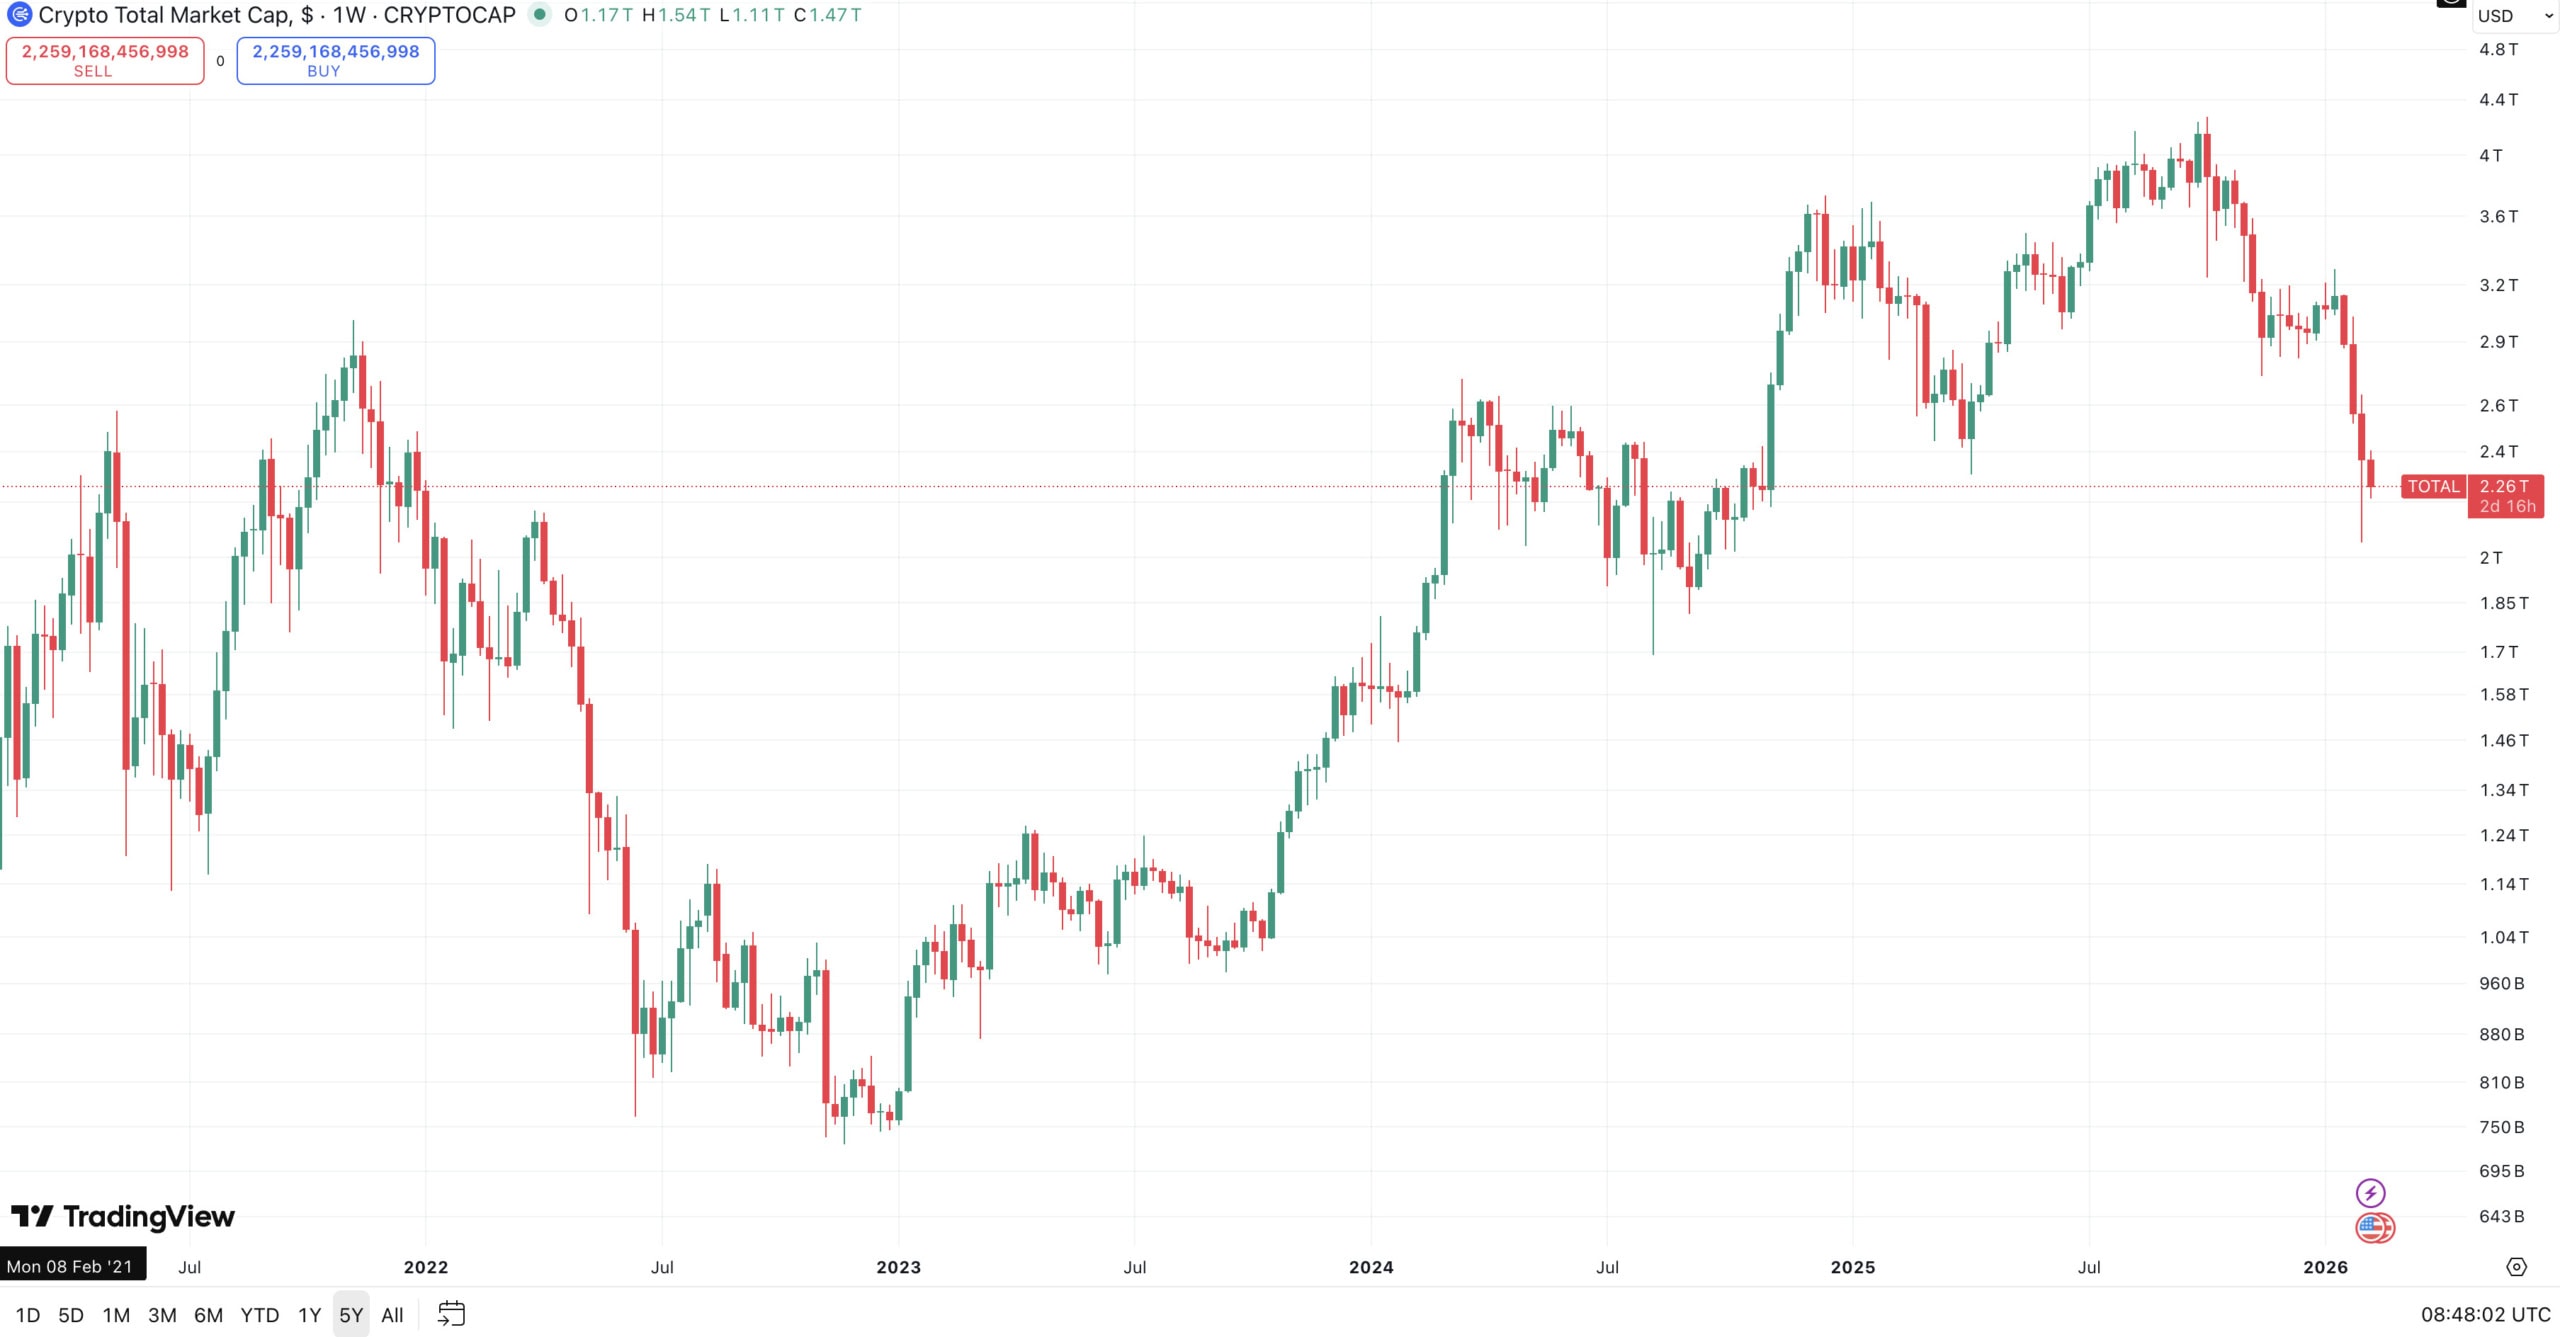The height and width of the screenshot is (1337, 2560).
Task: Click the 2025 label on time axis
Action: tap(1852, 1267)
